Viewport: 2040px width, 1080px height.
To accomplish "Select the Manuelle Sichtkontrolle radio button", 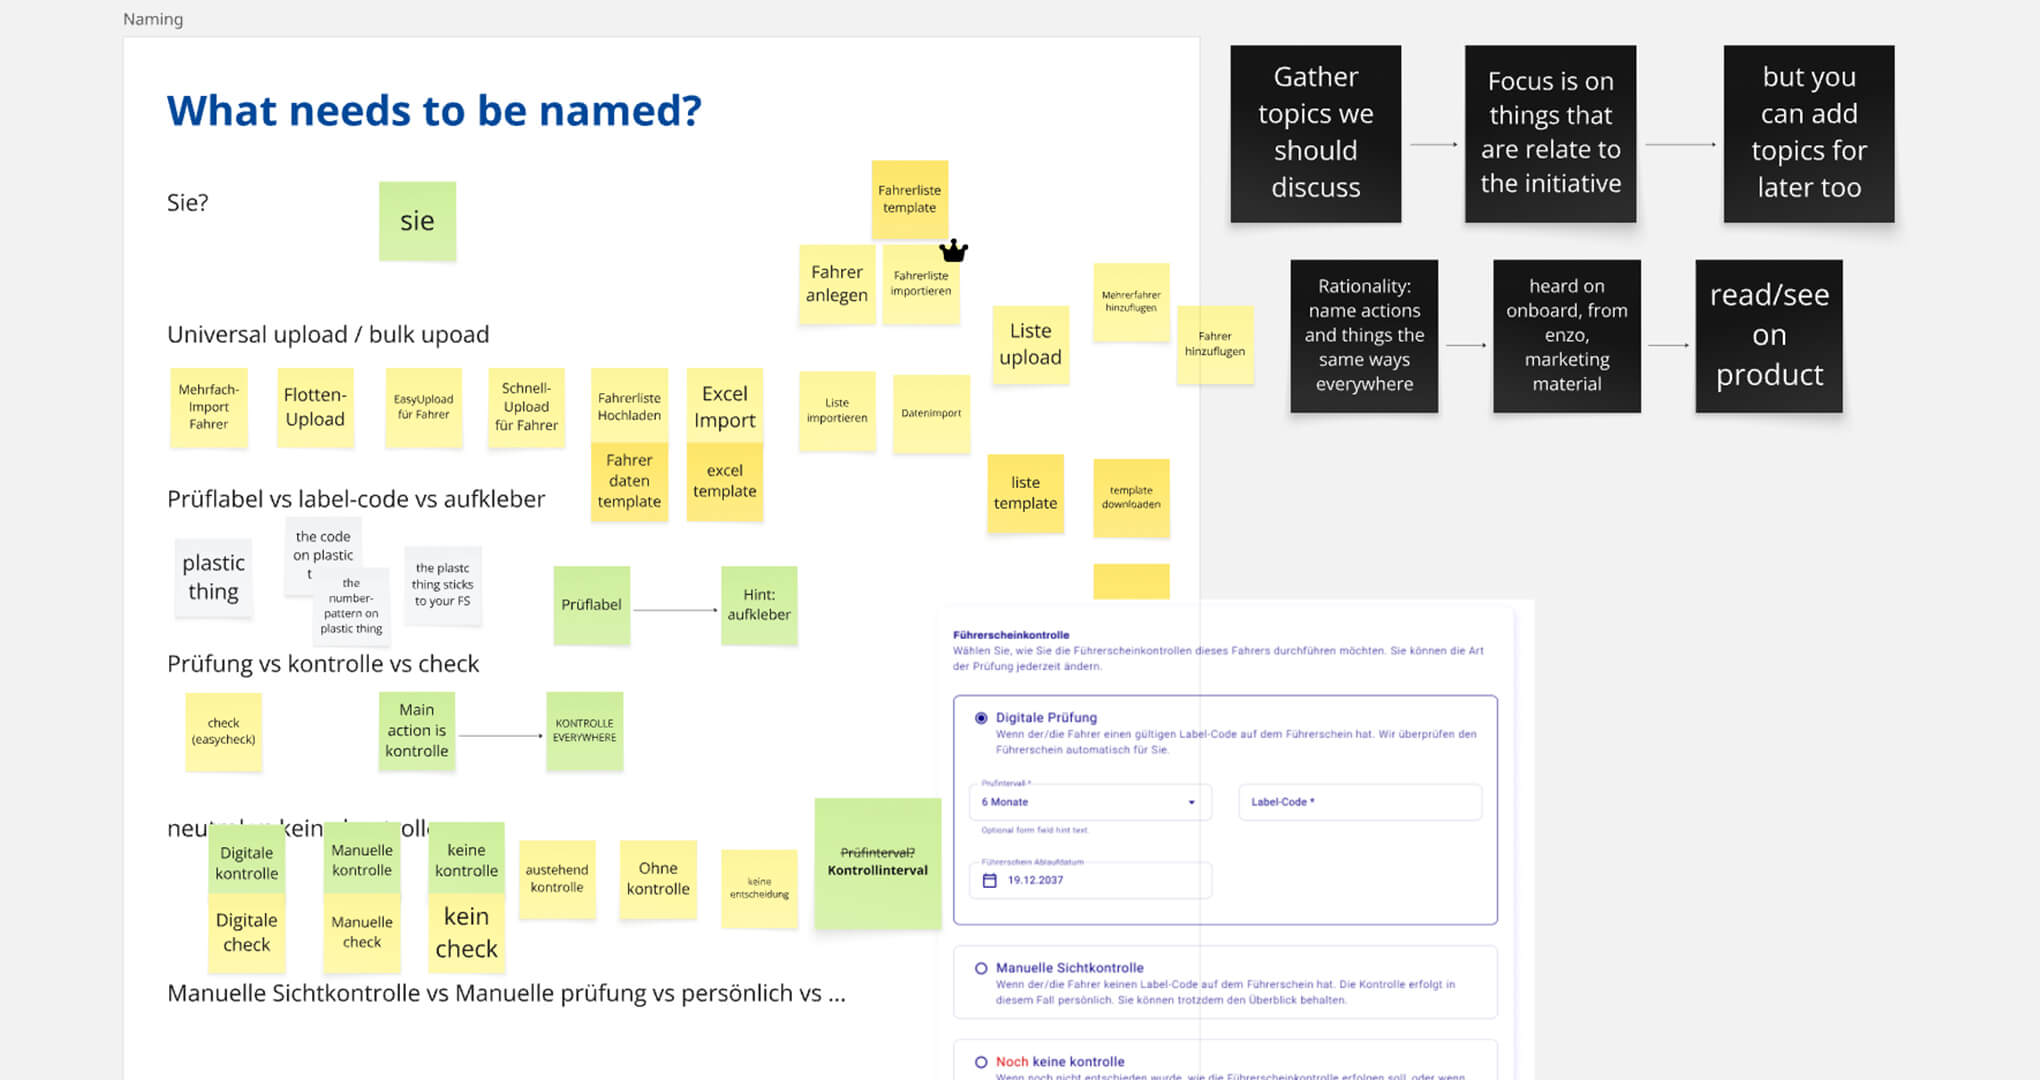I will [980, 968].
